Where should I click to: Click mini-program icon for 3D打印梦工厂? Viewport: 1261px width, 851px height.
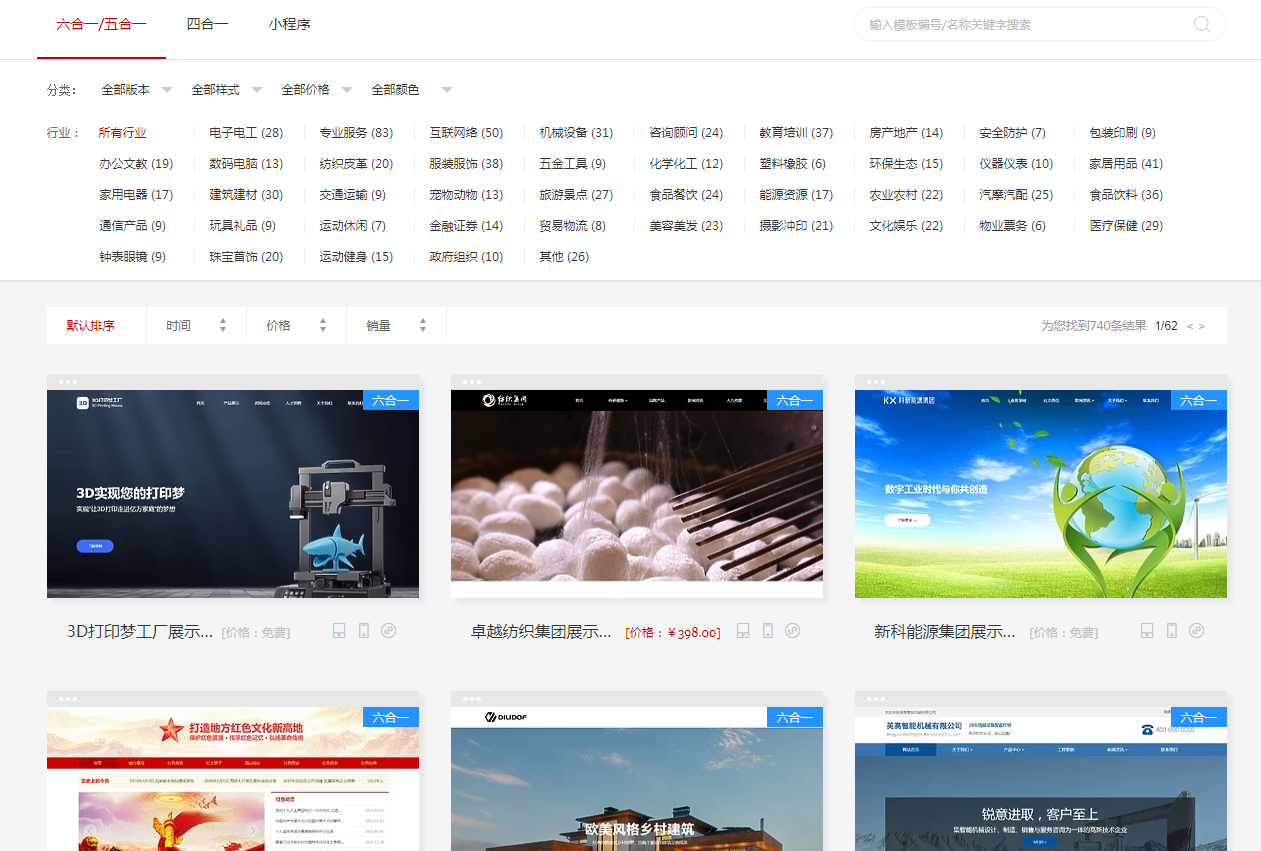[x=389, y=631]
